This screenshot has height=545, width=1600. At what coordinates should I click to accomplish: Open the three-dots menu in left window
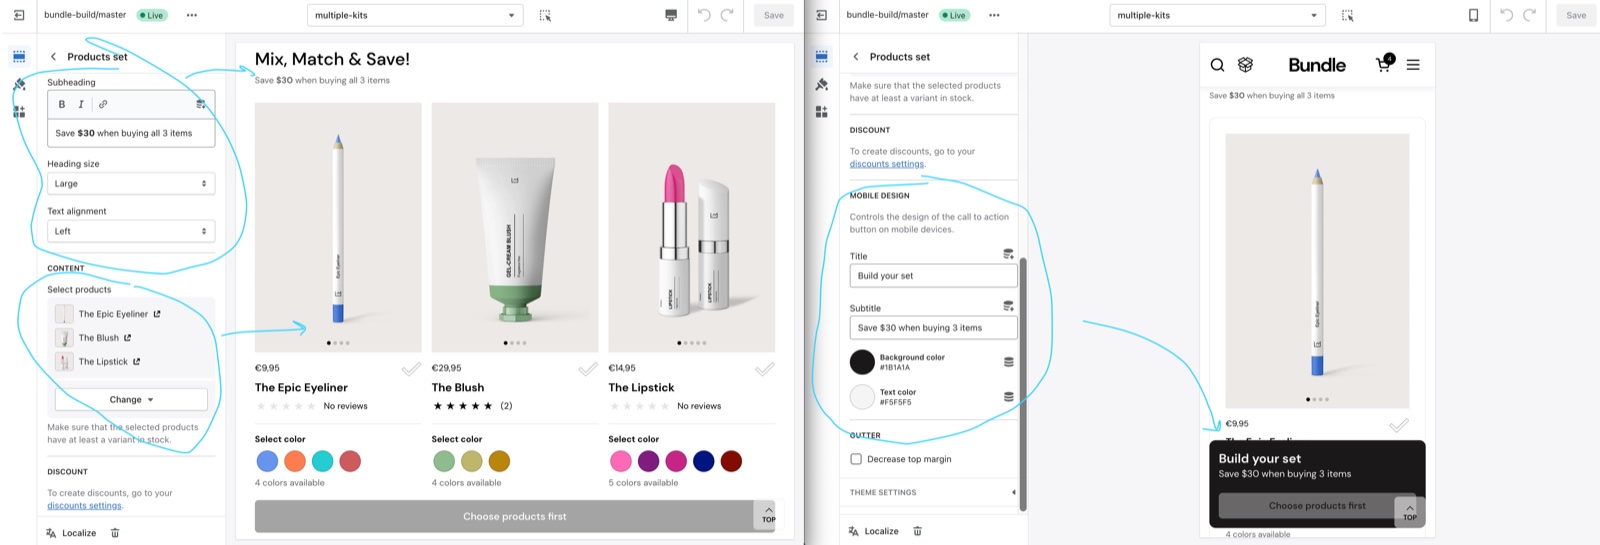192,15
